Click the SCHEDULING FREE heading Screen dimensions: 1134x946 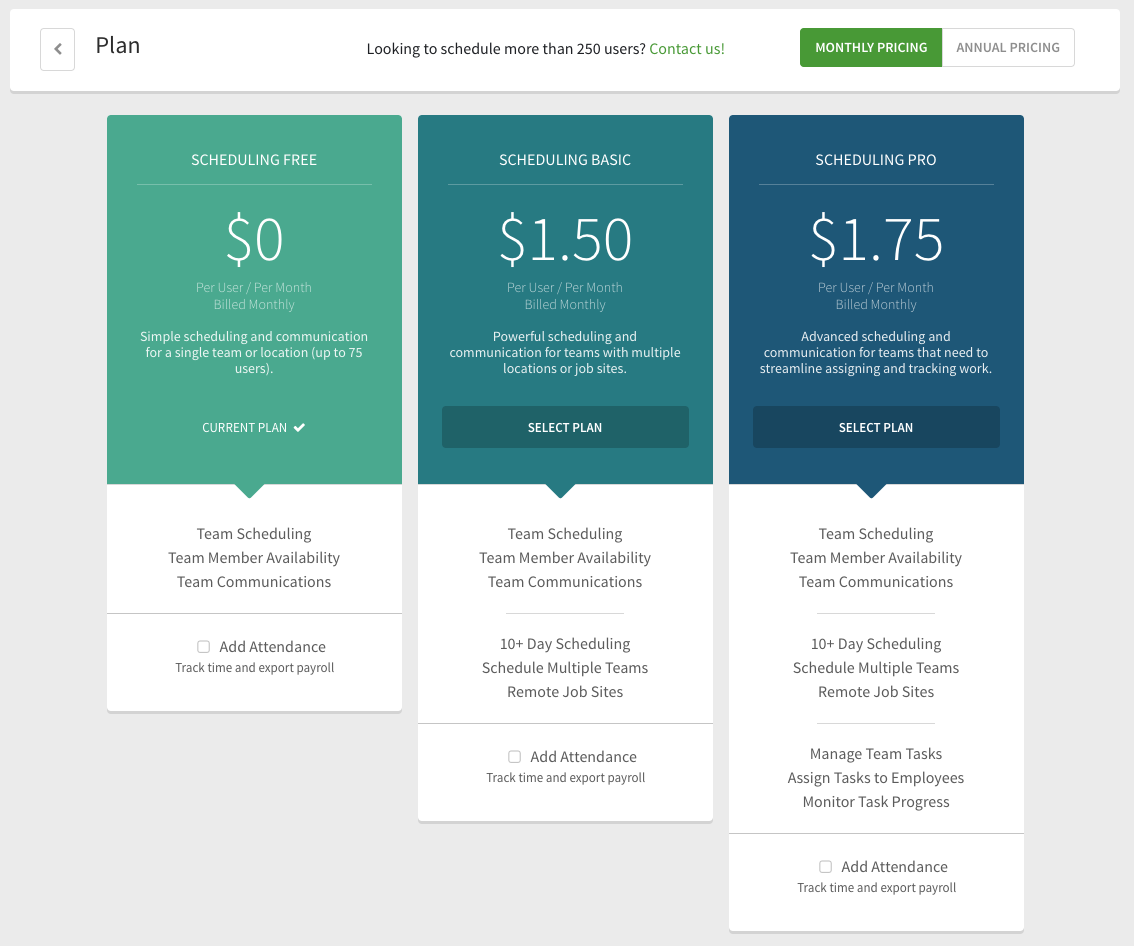tap(254, 160)
